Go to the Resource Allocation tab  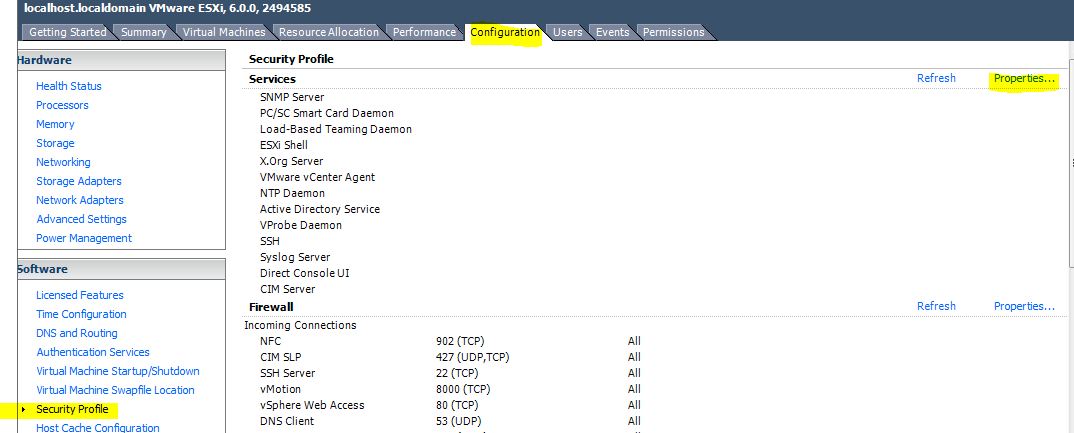tap(329, 32)
